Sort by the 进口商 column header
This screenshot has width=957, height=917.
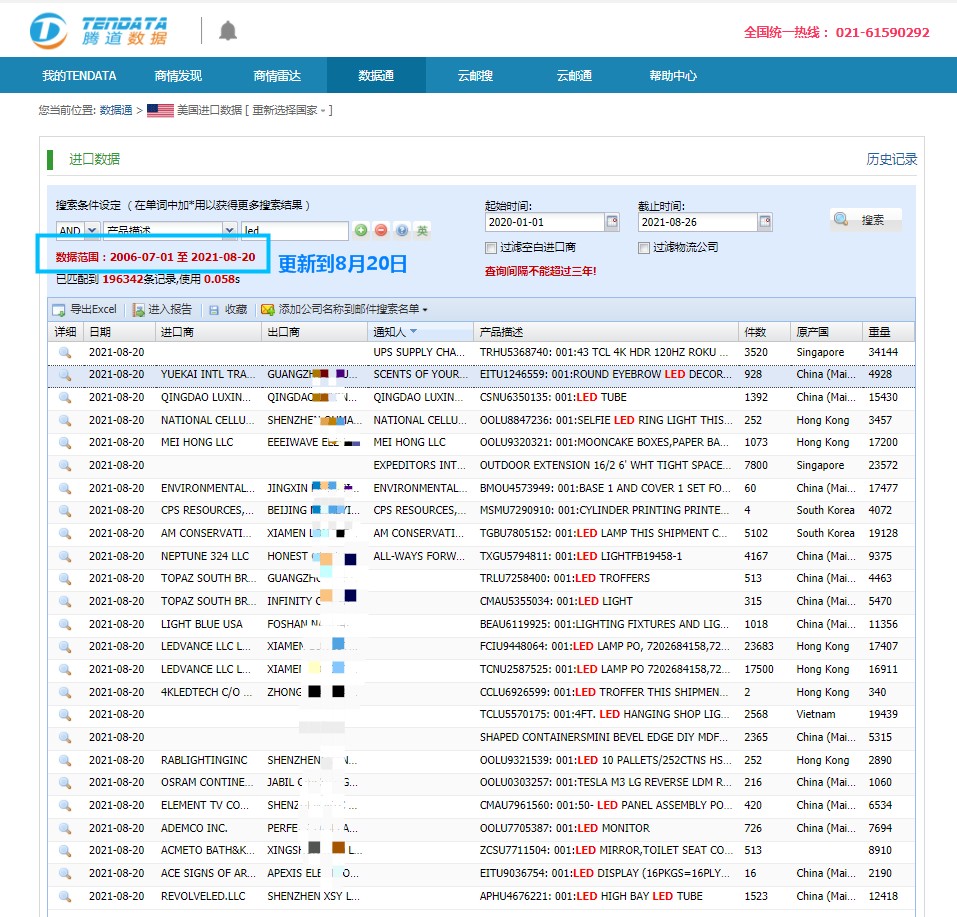pyautogui.click(x=208, y=332)
